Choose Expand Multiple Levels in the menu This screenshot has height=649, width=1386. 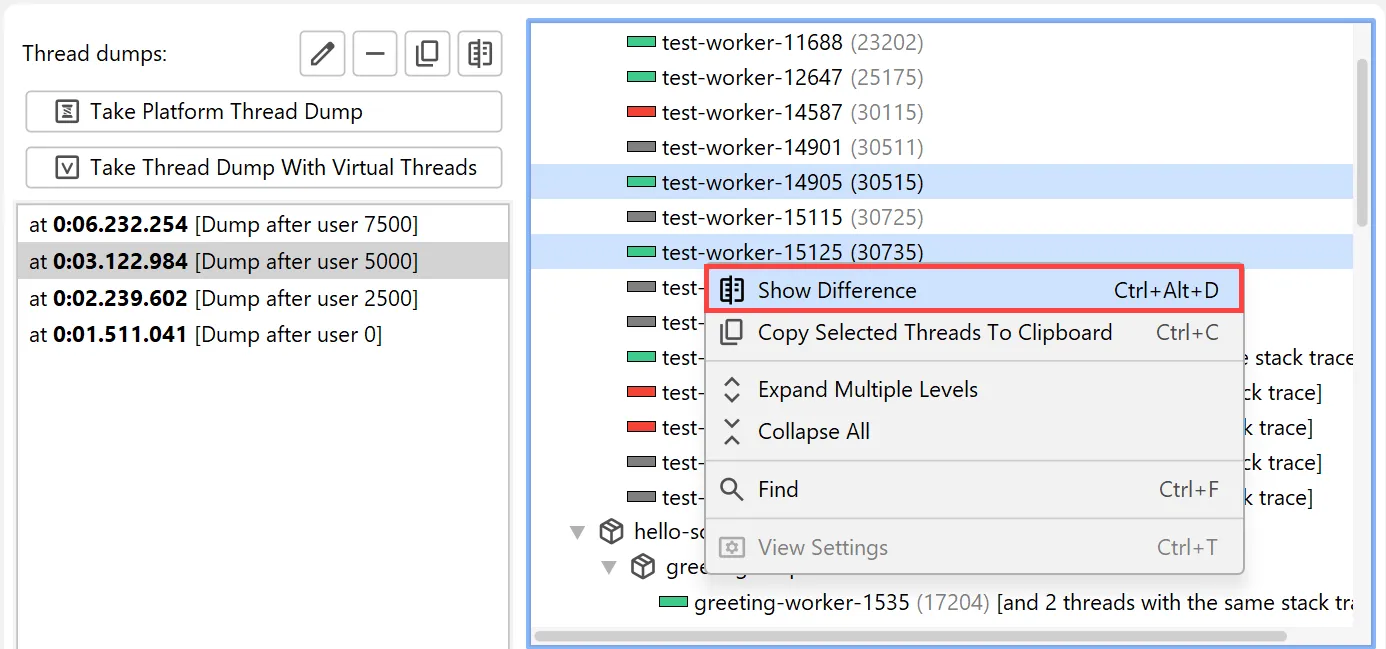(975, 389)
